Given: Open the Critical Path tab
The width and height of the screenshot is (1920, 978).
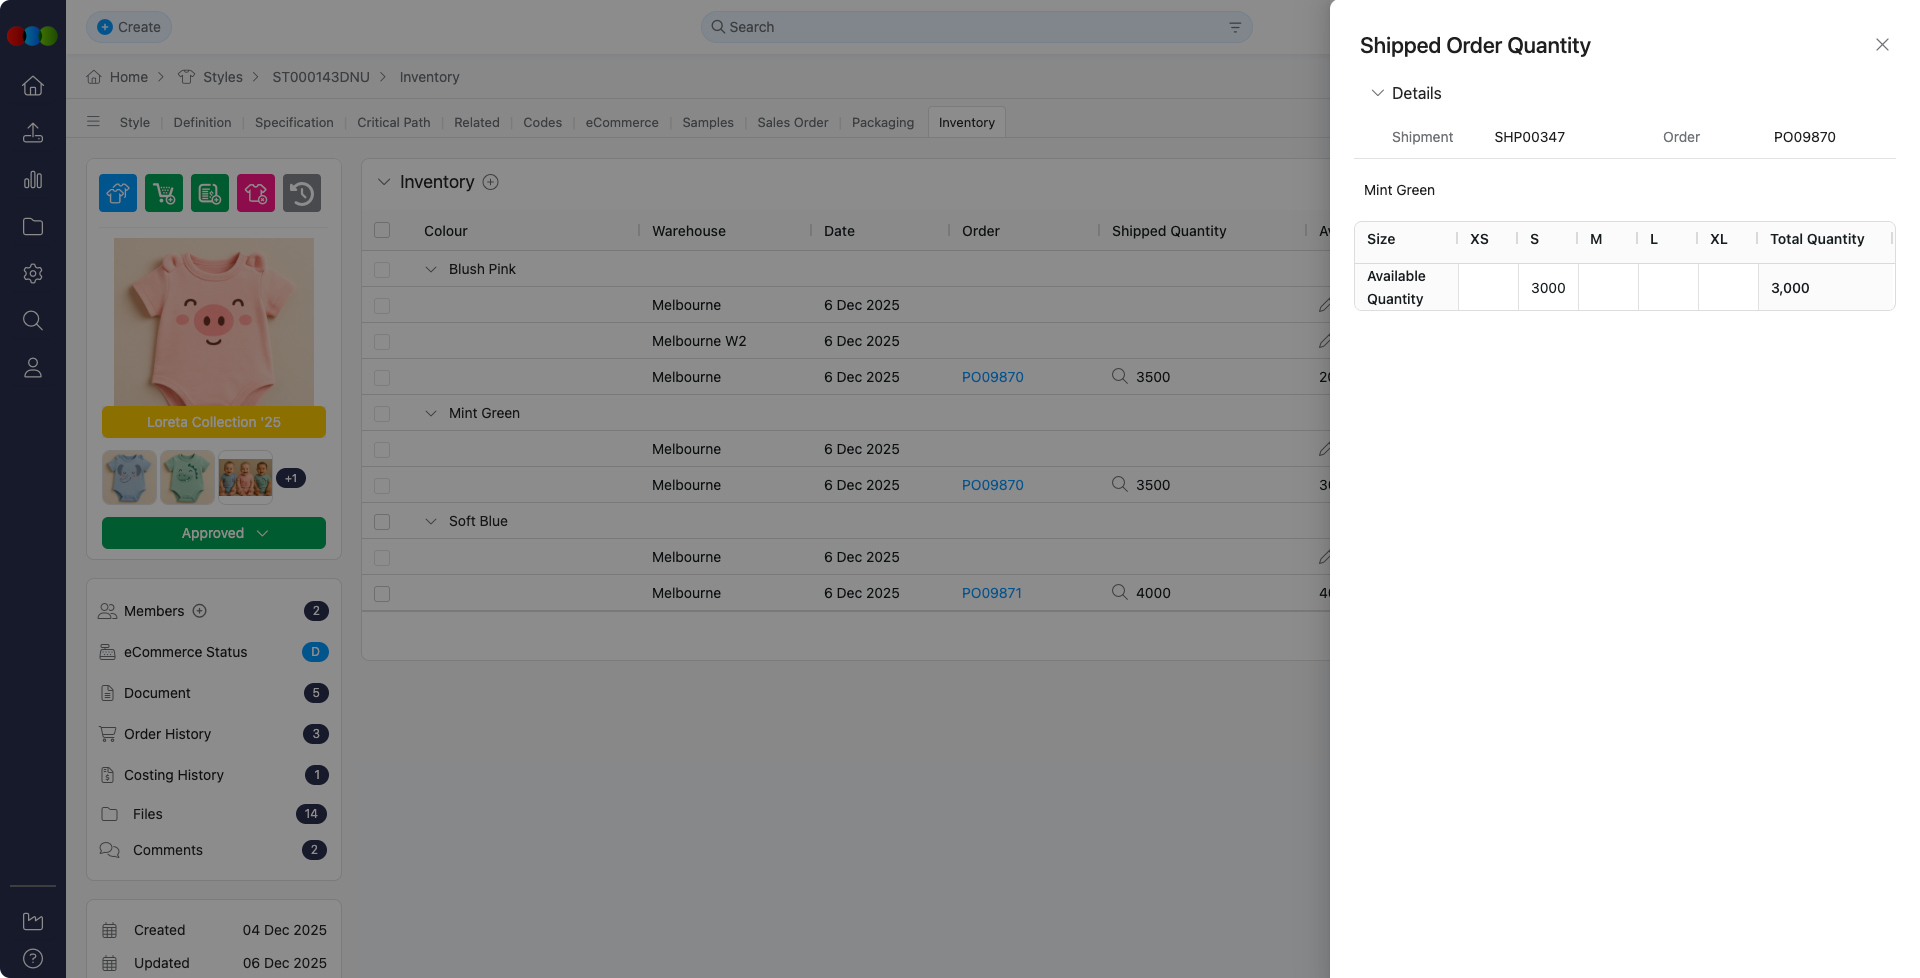Looking at the screenshot, I should coord(393,122).
